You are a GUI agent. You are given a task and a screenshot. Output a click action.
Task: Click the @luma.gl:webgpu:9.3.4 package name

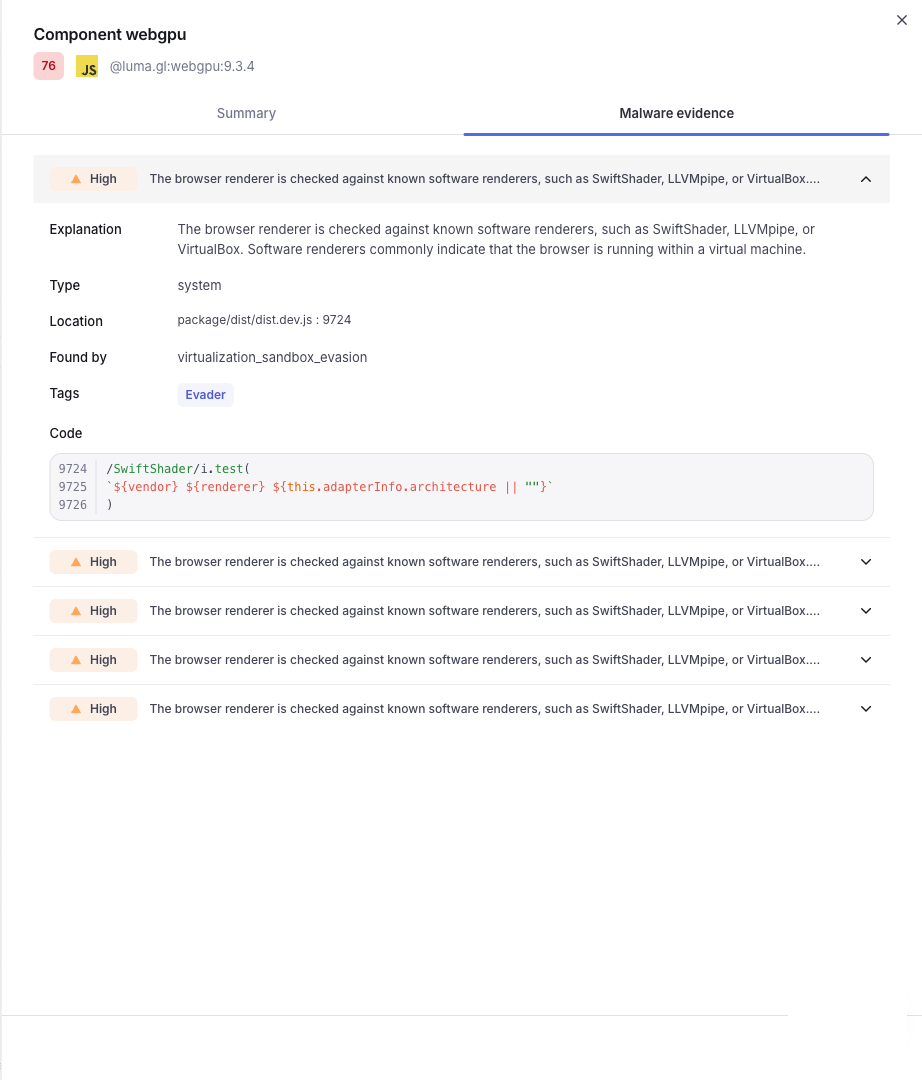point(182,66)
